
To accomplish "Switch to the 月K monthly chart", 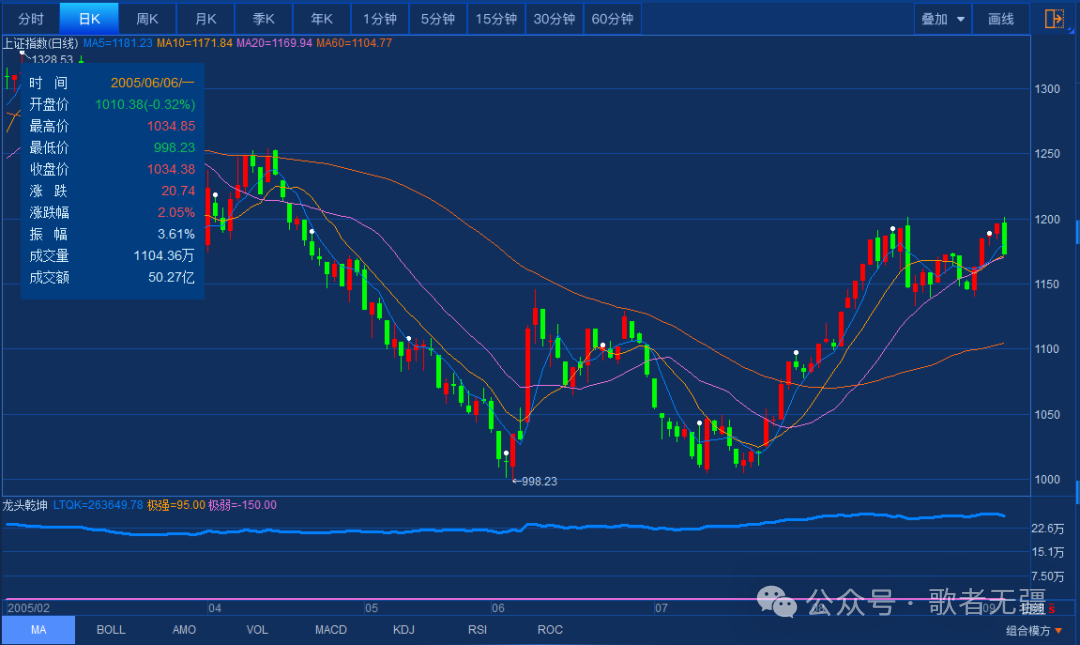I will click(x=206, y=19).
